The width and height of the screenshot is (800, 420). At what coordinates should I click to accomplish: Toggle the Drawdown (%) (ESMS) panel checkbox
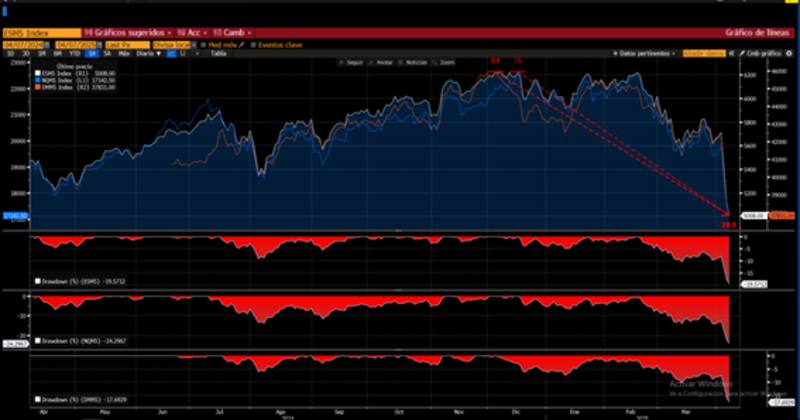click(38, 282)
